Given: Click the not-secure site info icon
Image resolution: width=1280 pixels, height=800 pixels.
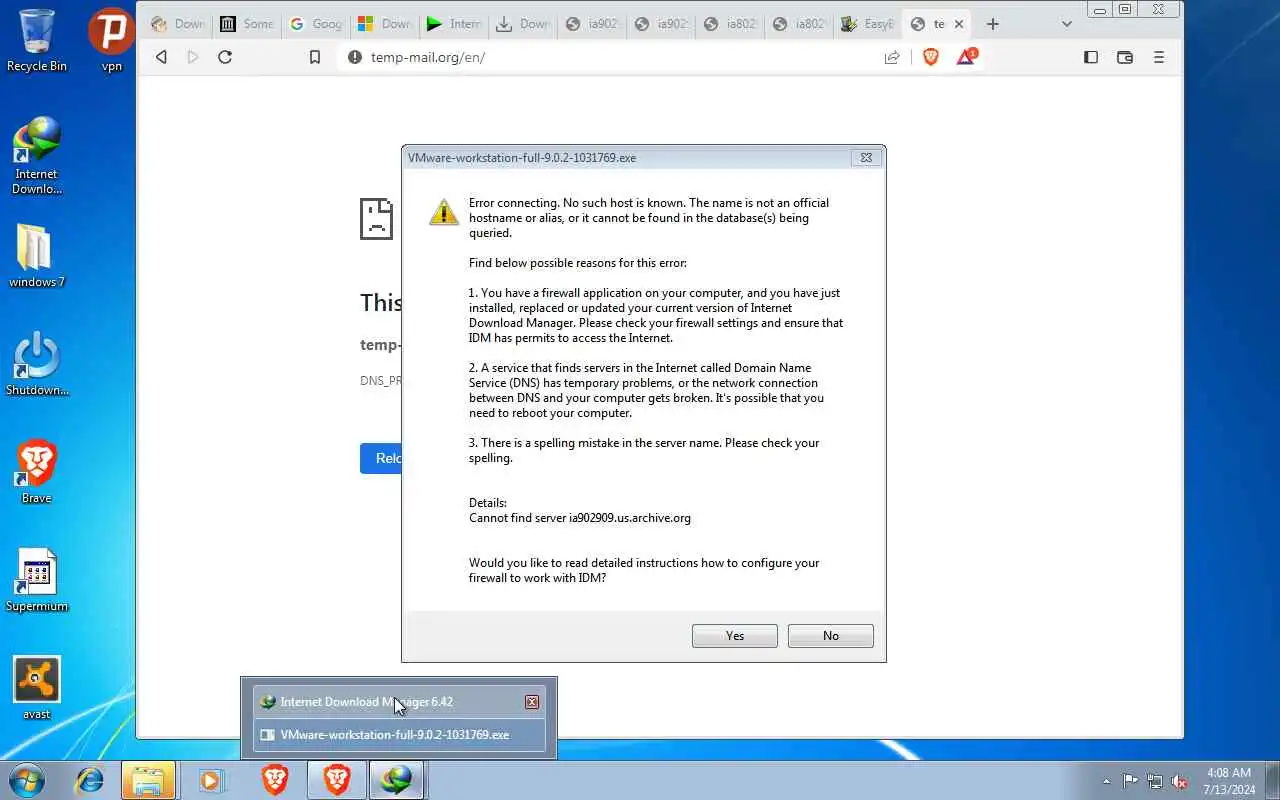Looking at the screenshot, I should pyautogui.click(x=354, y=57).
